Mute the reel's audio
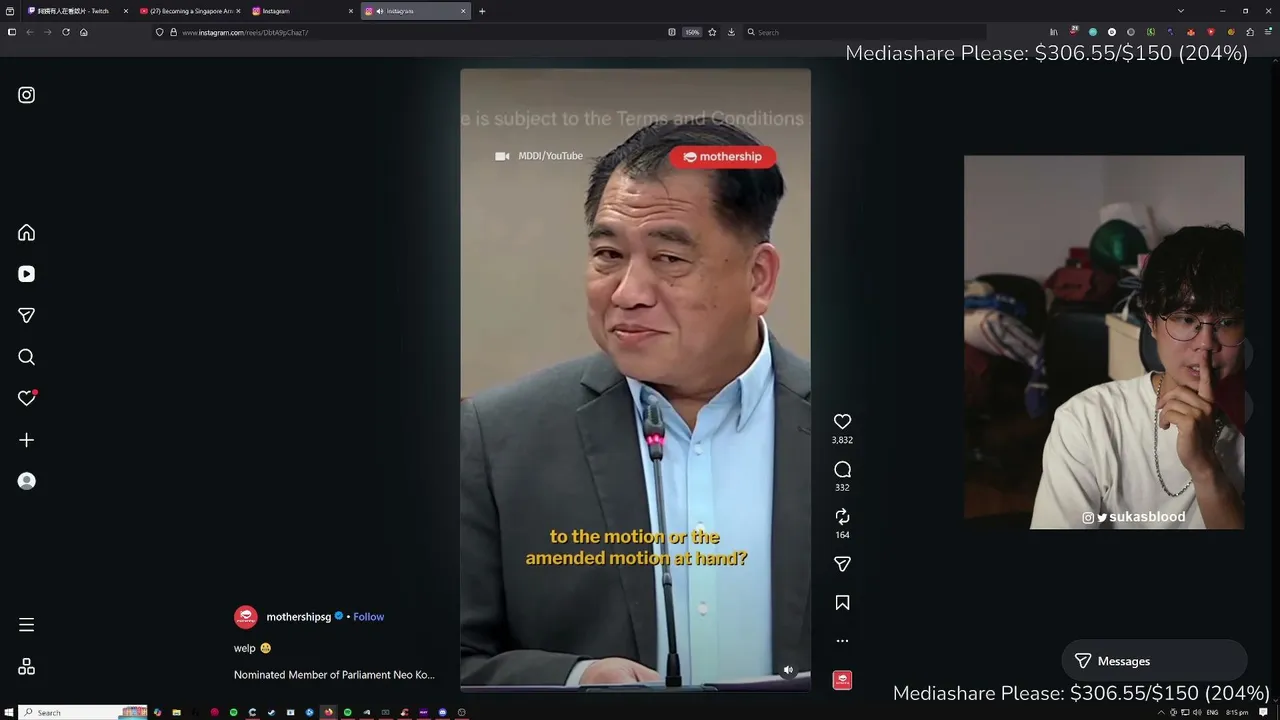Viewport: 1280px width, 720px height. [x=788, y=670]
